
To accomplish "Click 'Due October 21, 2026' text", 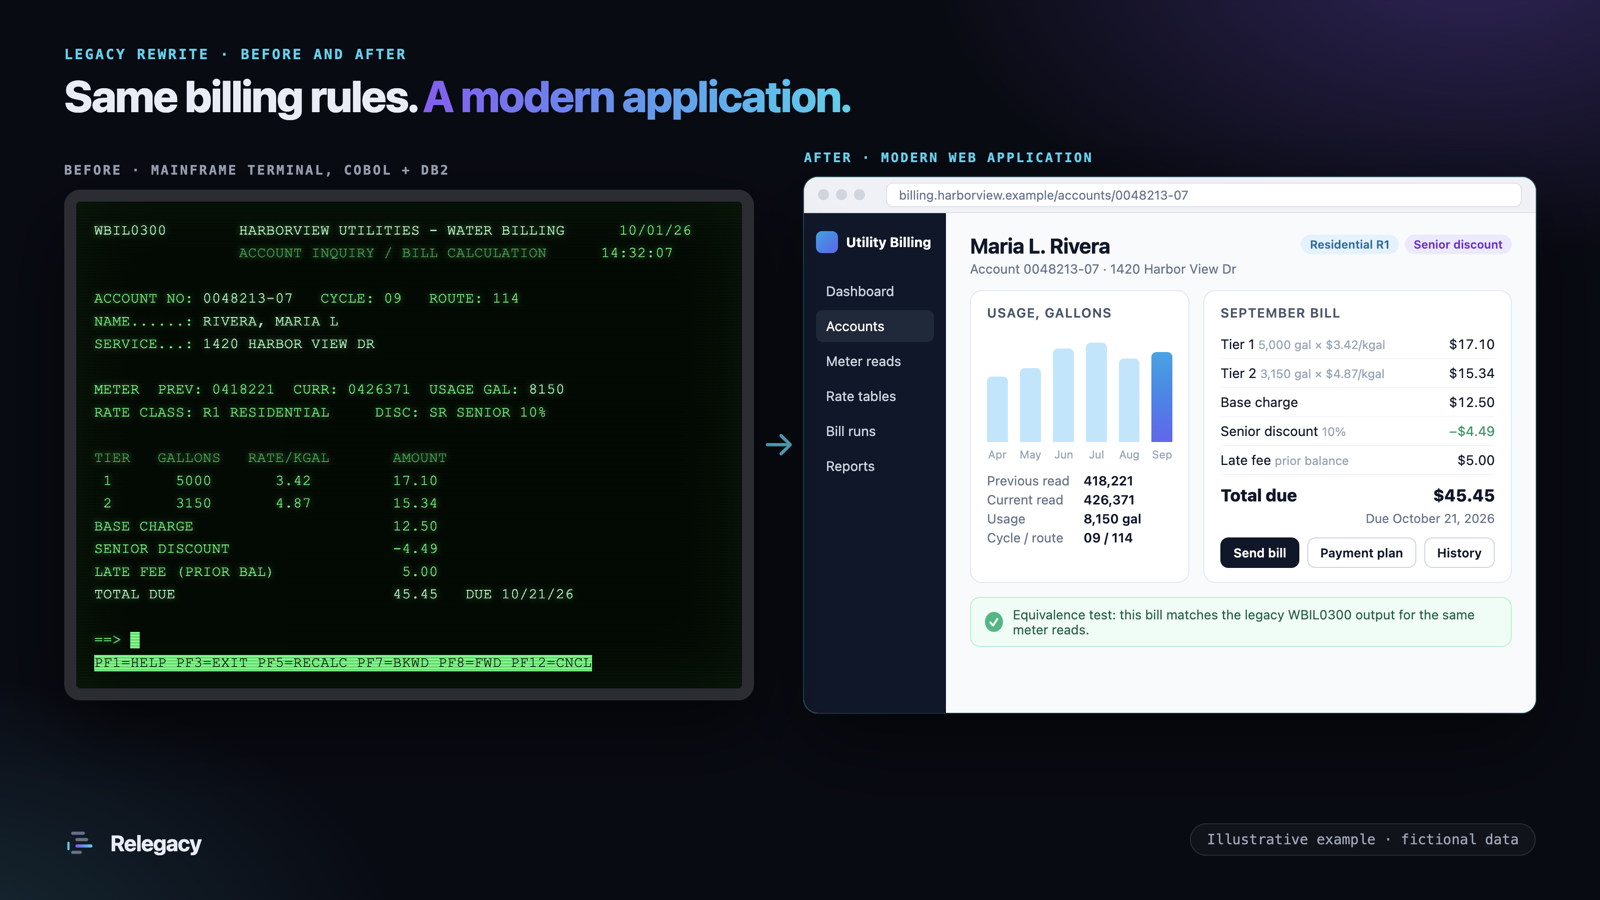I will 1430,519.
